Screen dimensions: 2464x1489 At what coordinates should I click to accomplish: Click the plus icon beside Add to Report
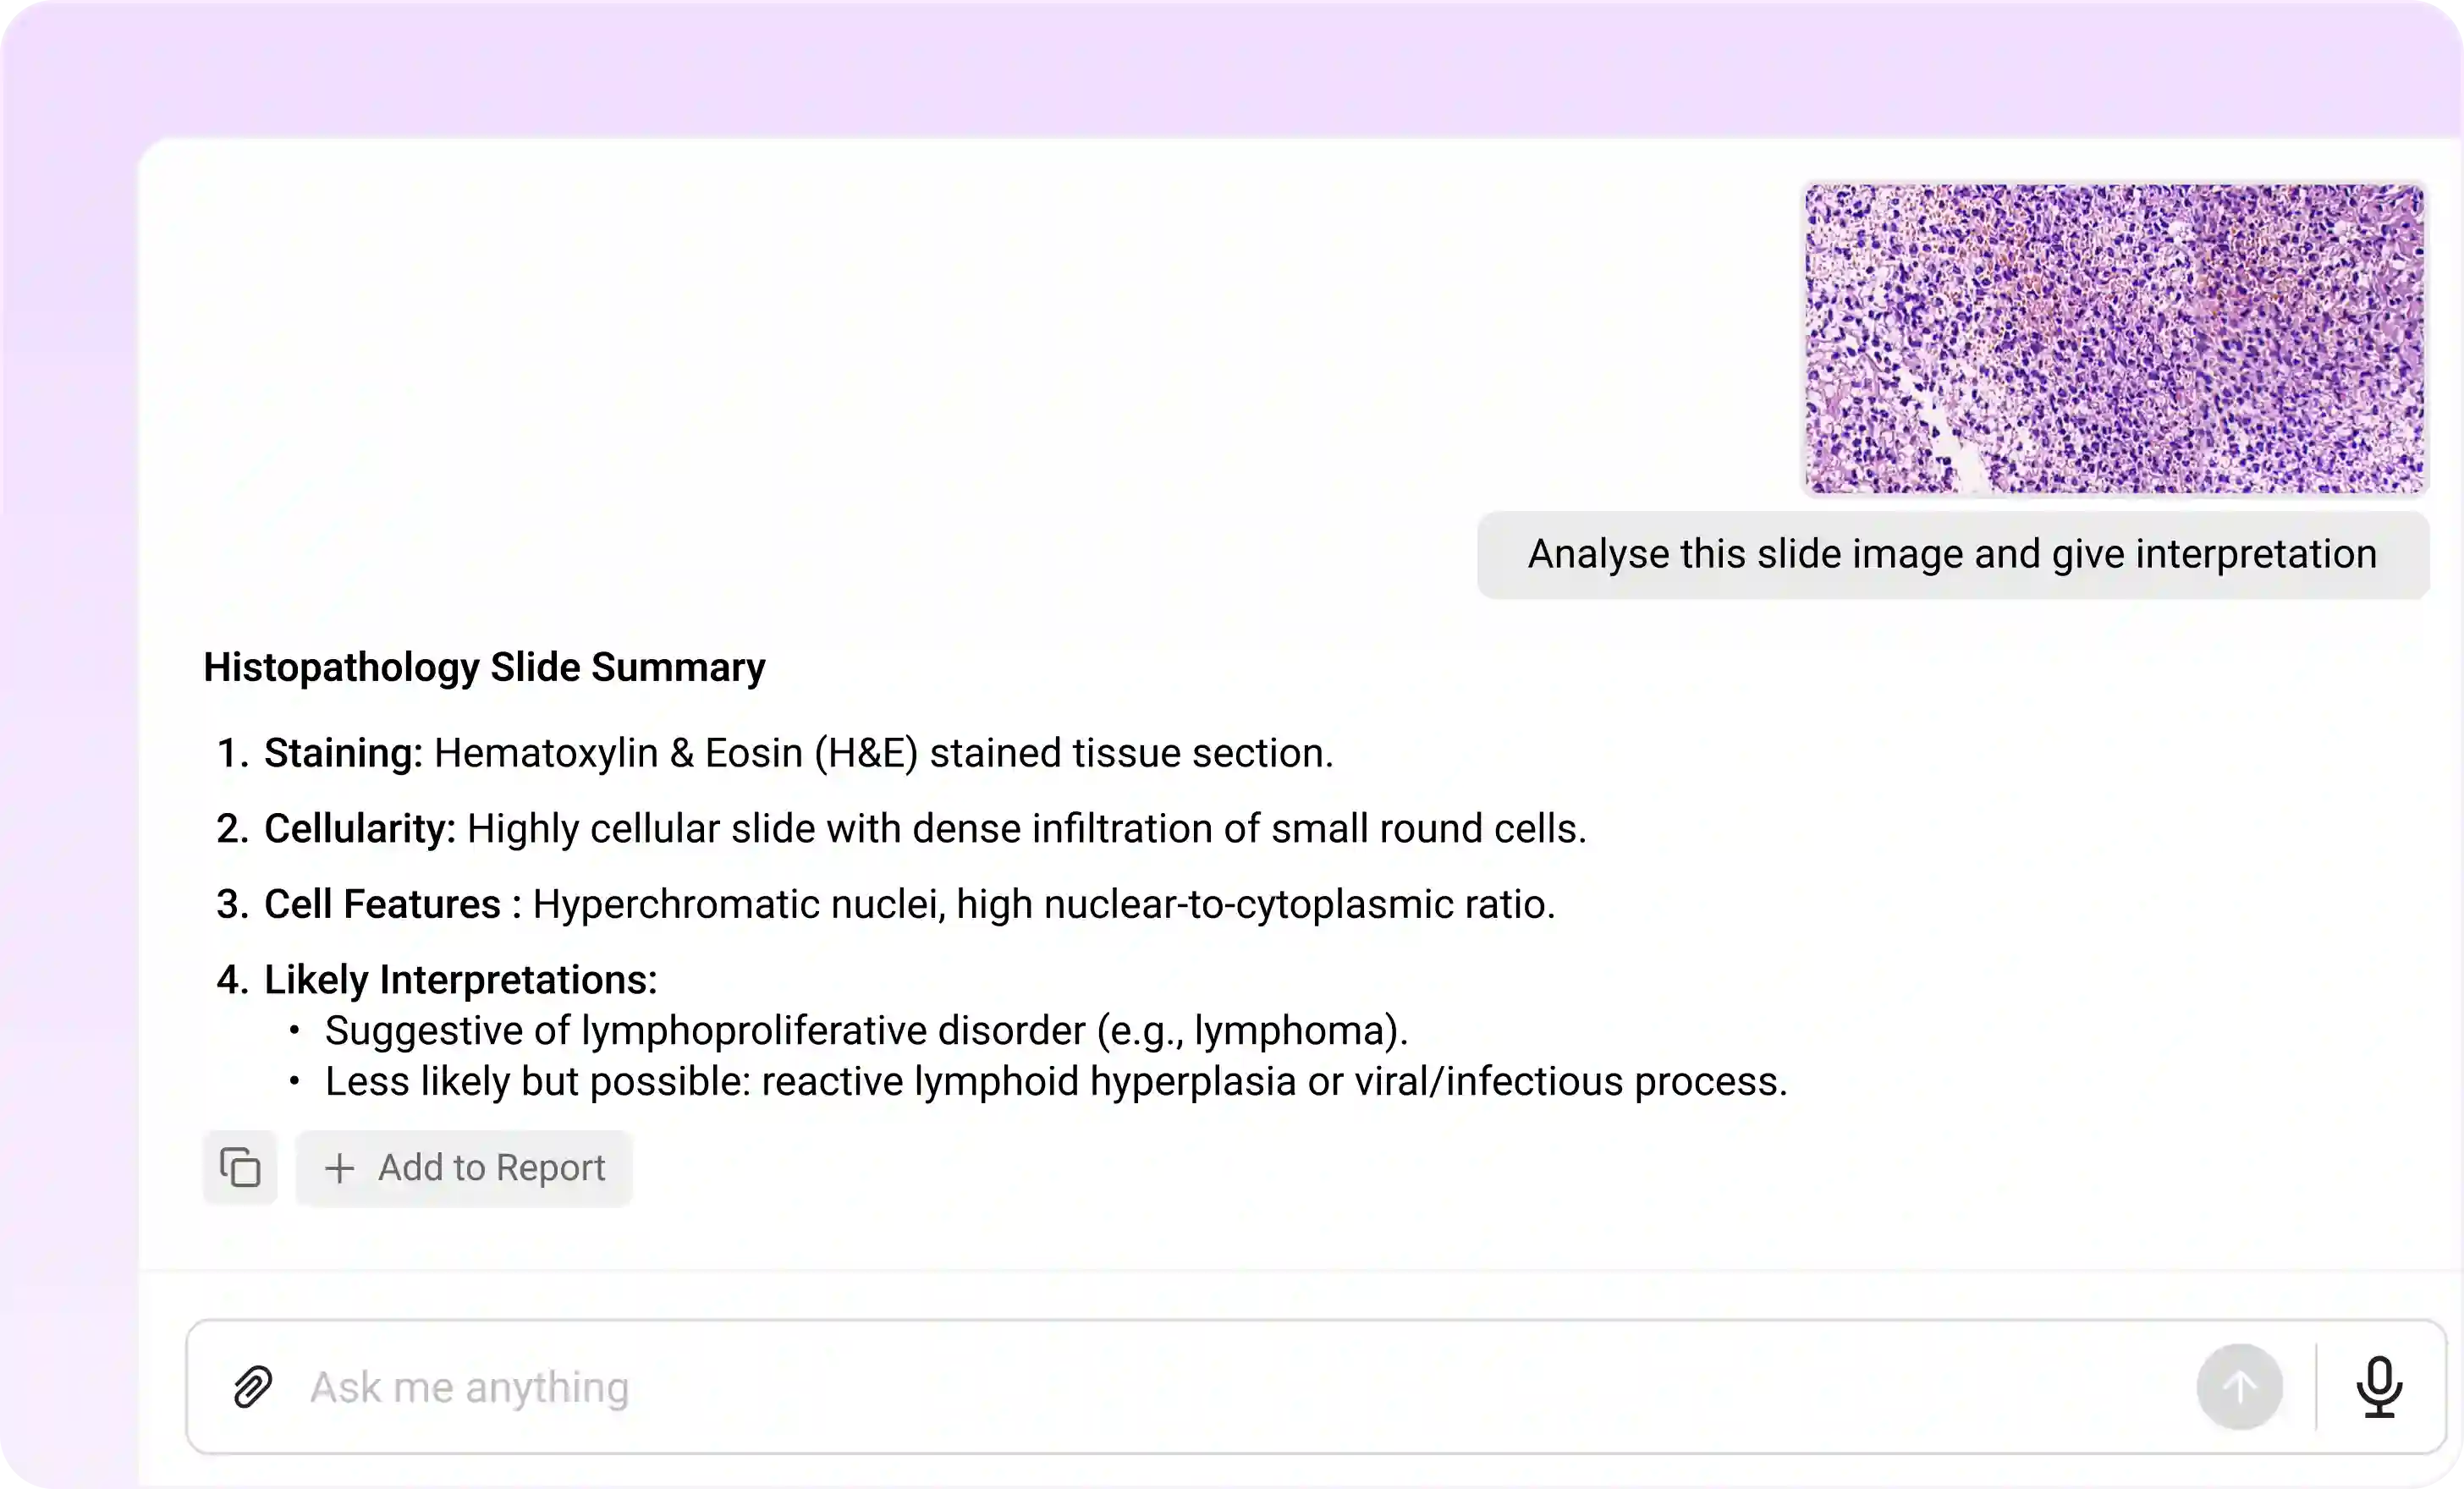pos(339,1168)
